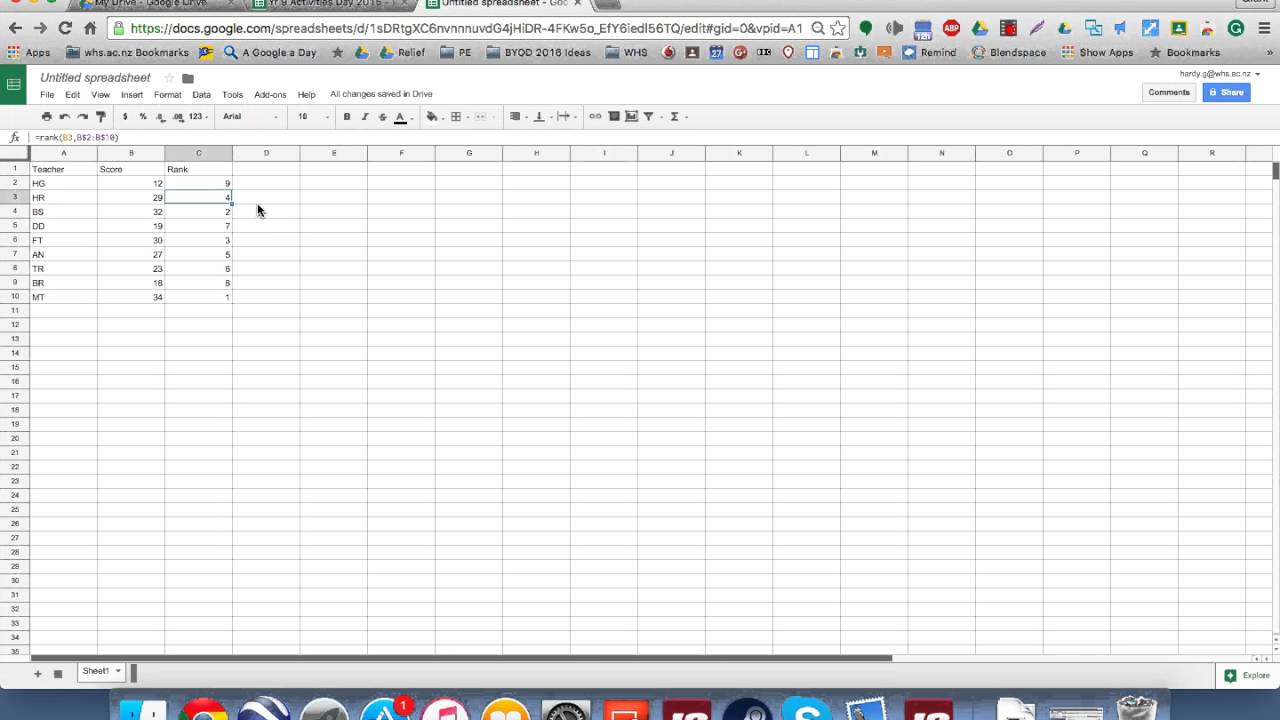Click the Add sheet plus icon

tap(38, 674)
